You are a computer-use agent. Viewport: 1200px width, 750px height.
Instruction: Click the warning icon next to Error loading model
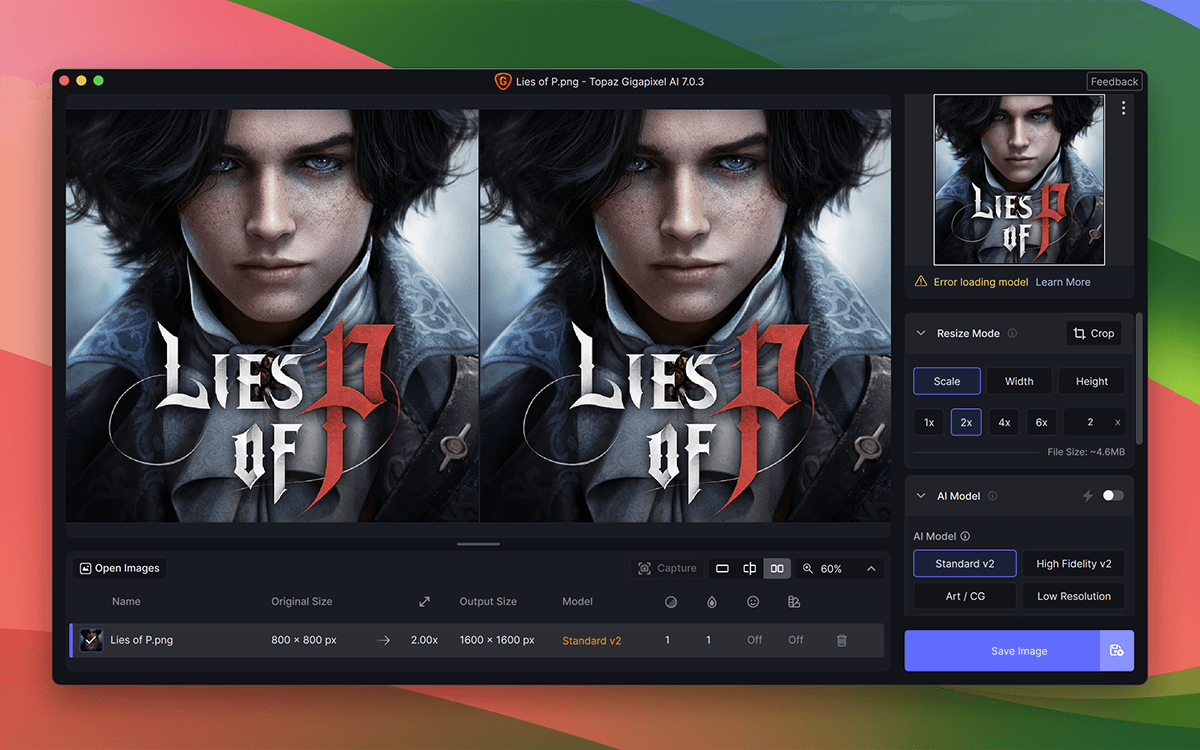point(921,282)
